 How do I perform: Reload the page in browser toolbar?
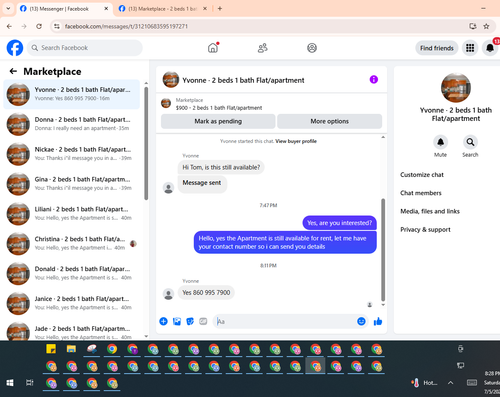pos(39,26)
